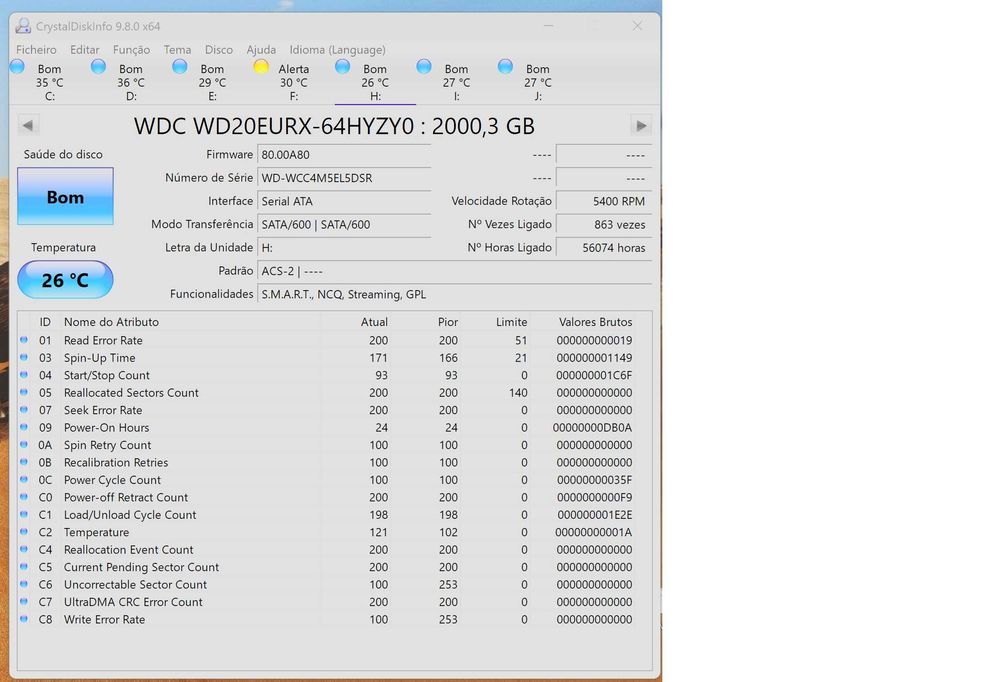
Task: Click the 863 vezes power-on count field
Action: (x=604, y=225)
